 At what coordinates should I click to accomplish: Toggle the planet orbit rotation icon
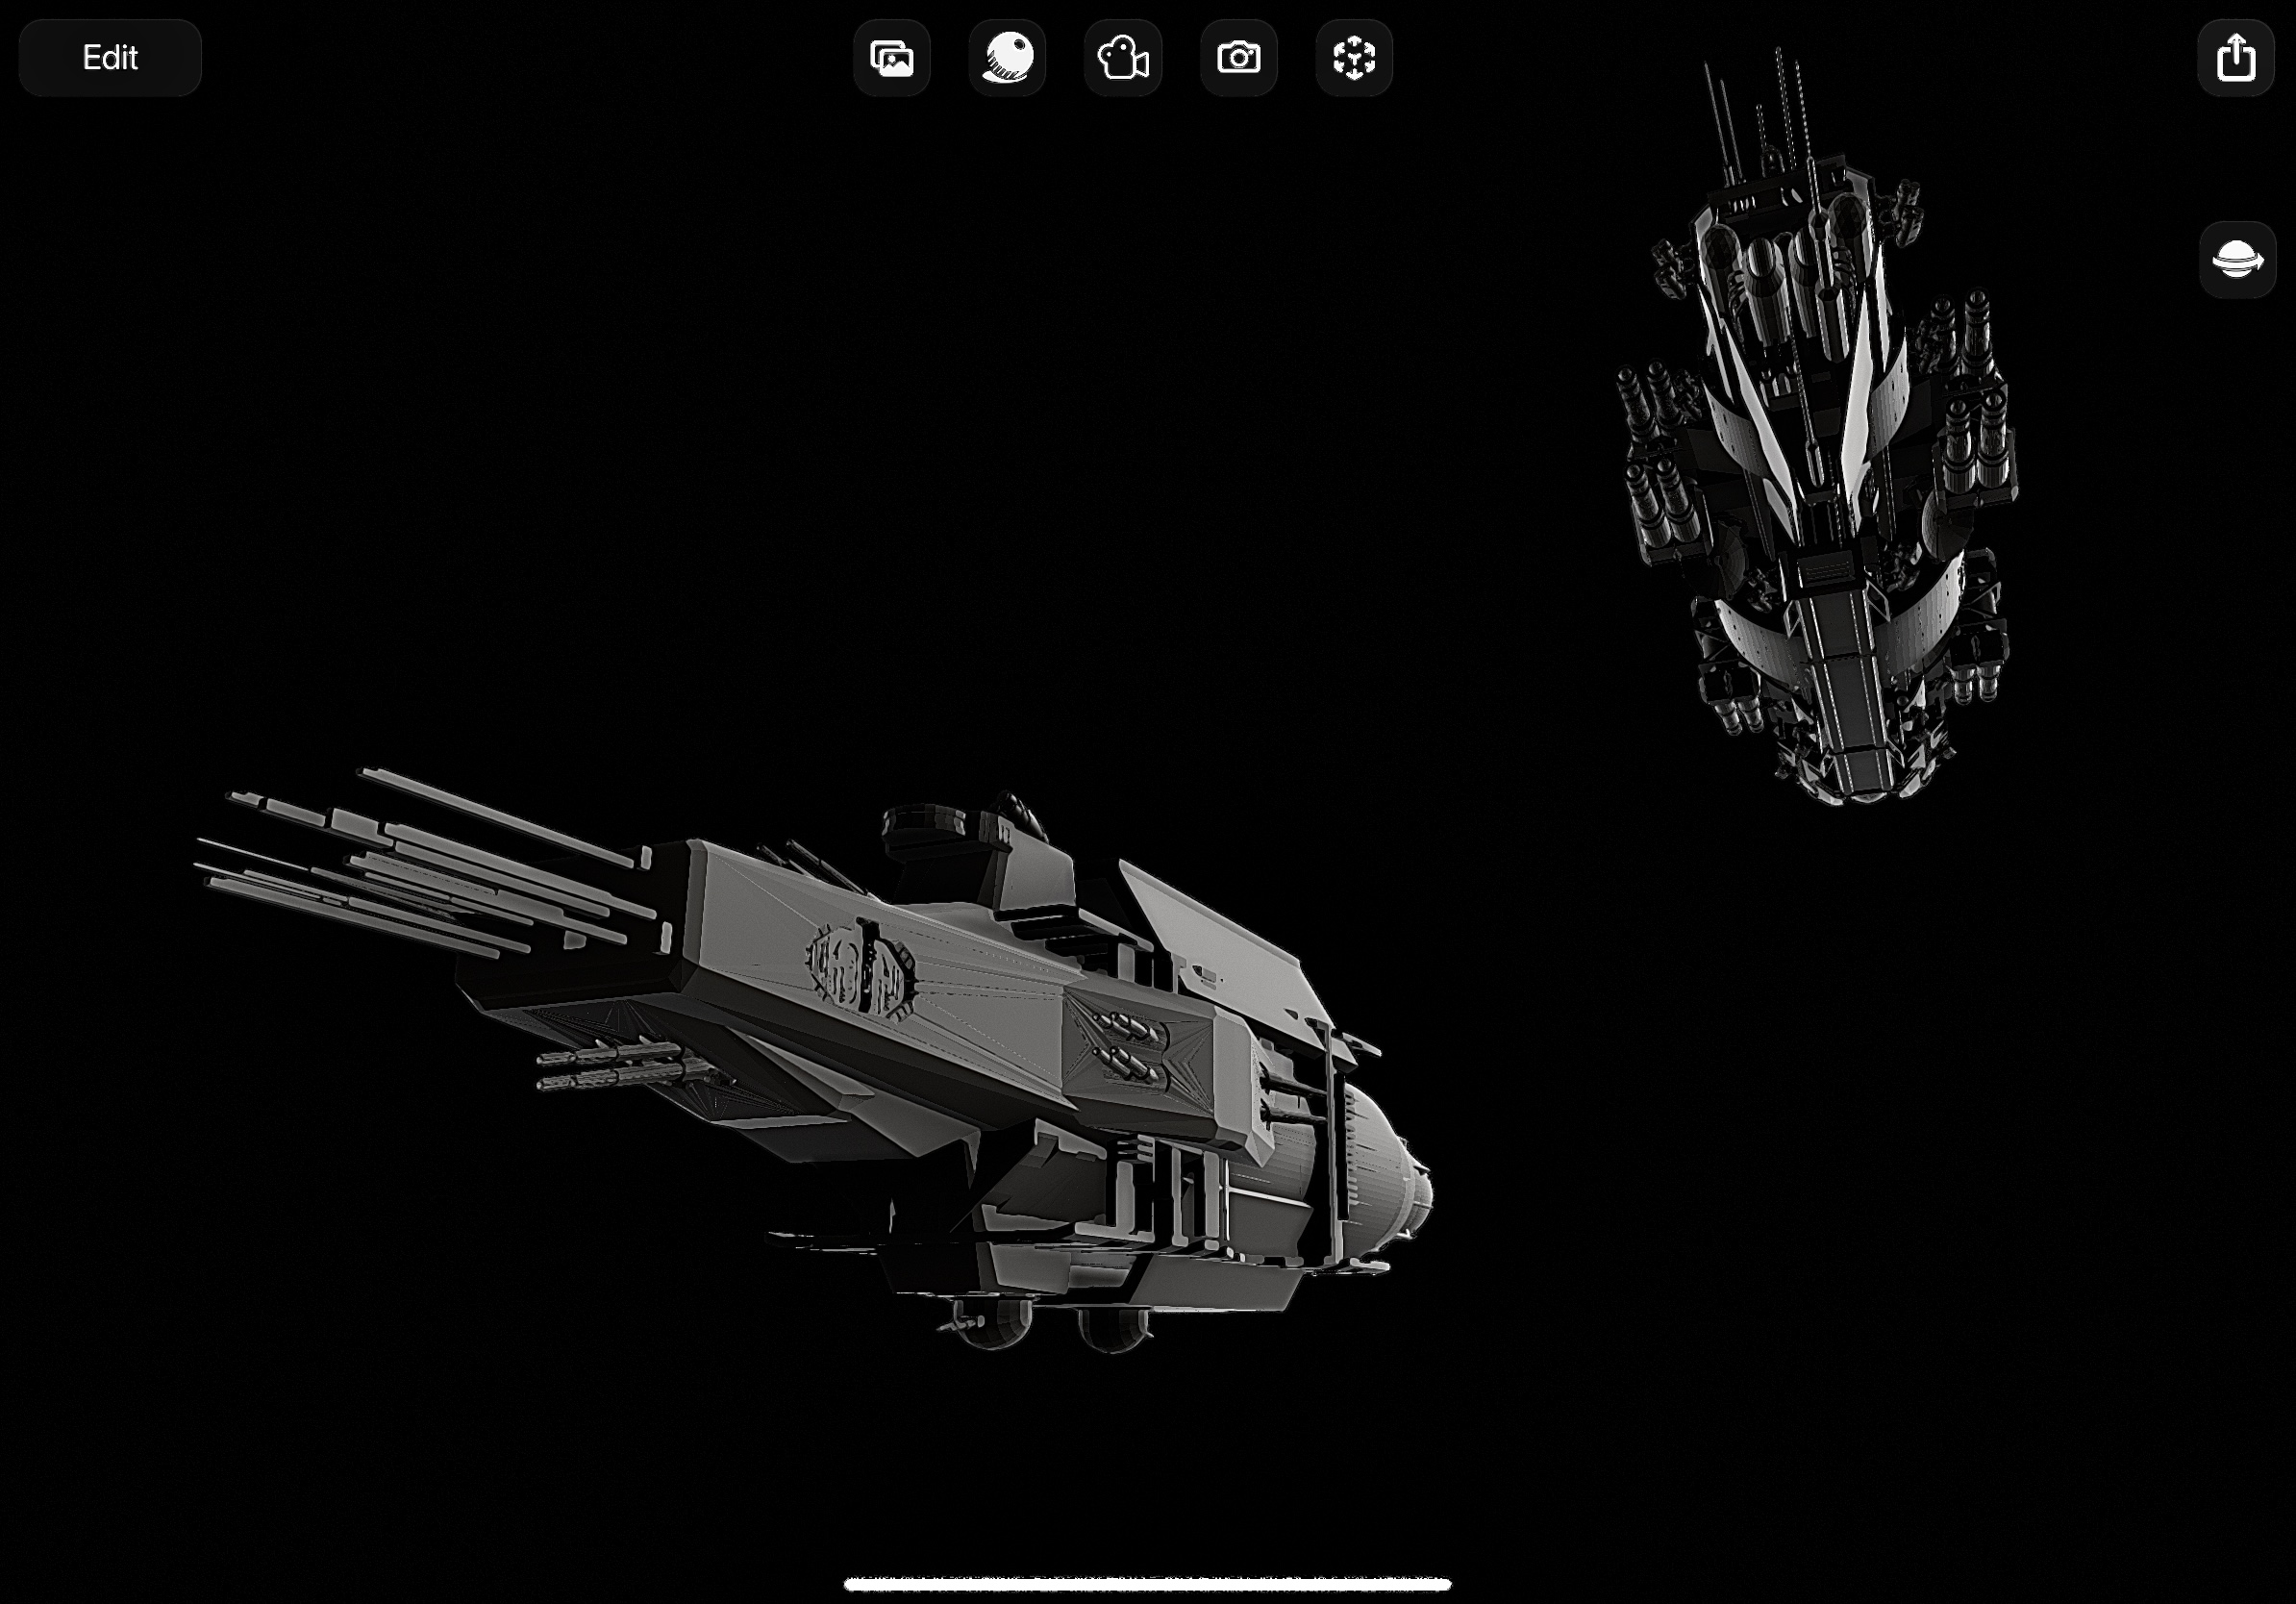click(2238, 260)
